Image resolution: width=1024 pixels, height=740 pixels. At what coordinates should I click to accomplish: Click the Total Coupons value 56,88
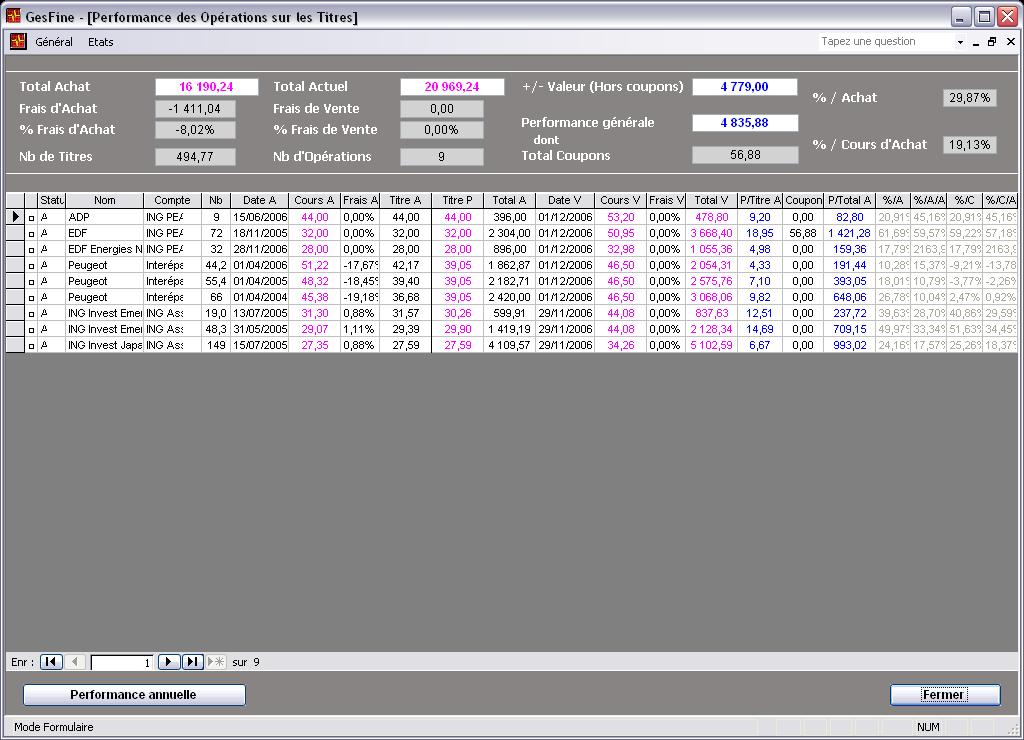pyautogui.click(x=744, y=155)
